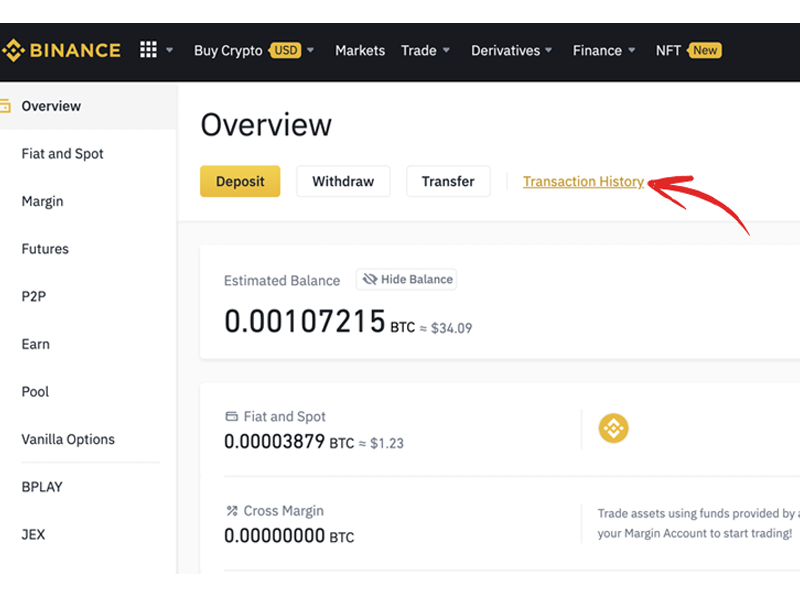Click the crossed-eye icon in Hide Balance
This screenshot has height=600, width=800.
tap(369, 279)
